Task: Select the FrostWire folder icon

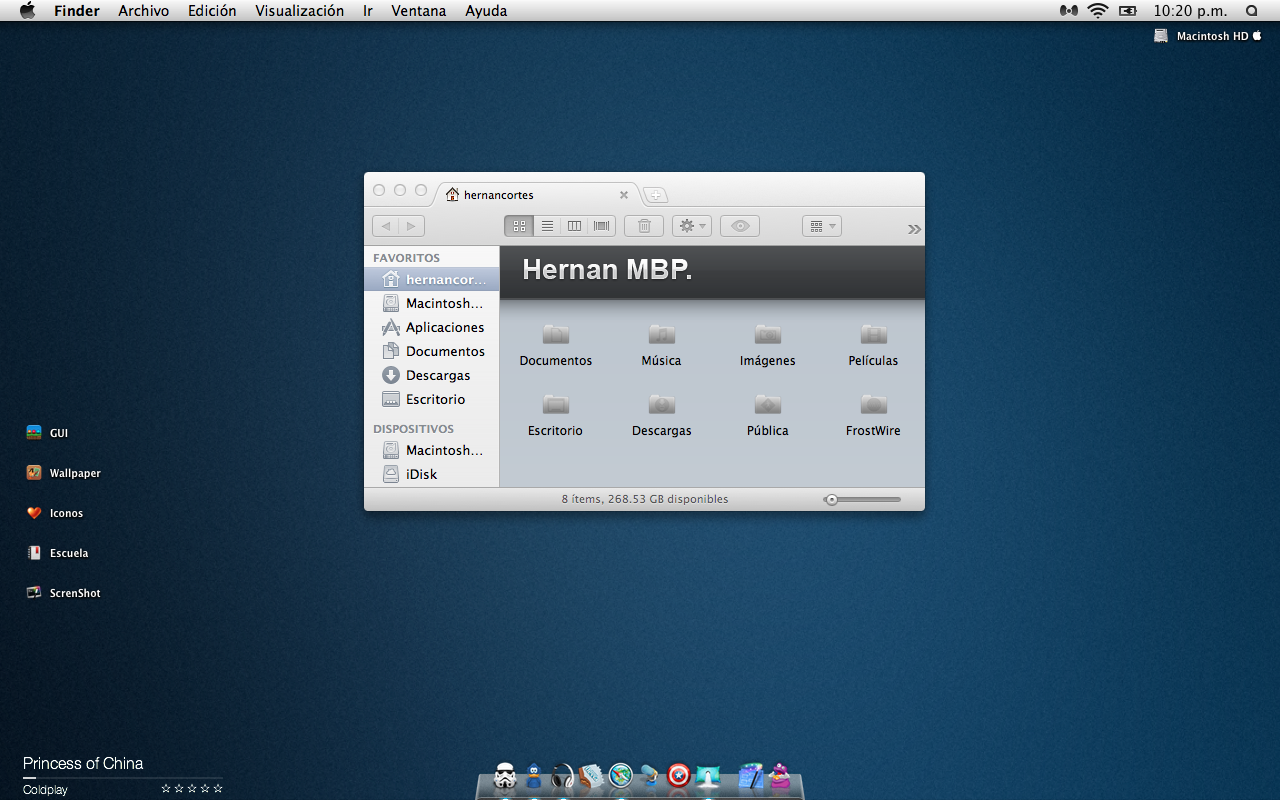Action: (874, 404)
